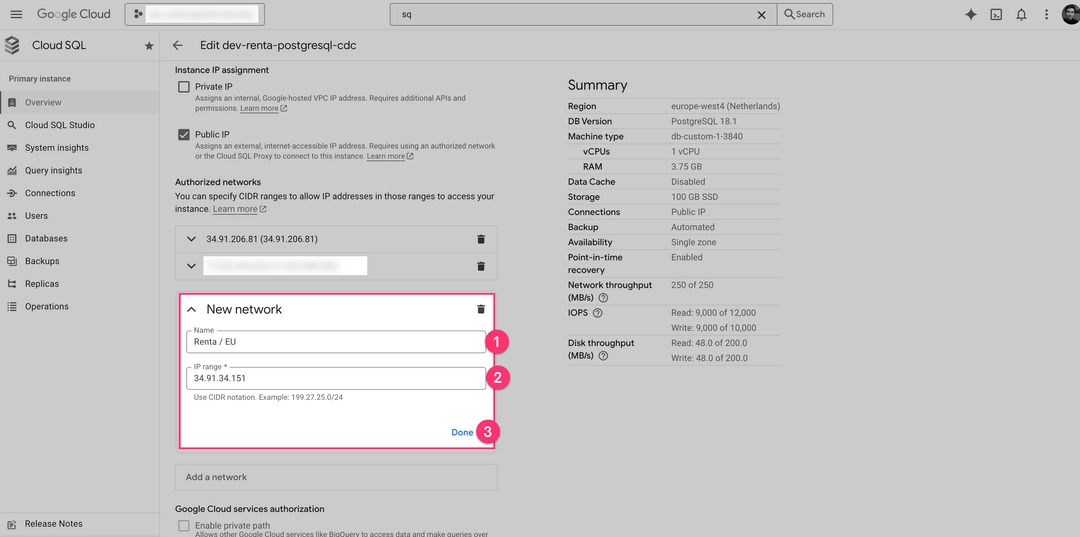
Task: Clear the search box with X
Action: pos(761,14)
